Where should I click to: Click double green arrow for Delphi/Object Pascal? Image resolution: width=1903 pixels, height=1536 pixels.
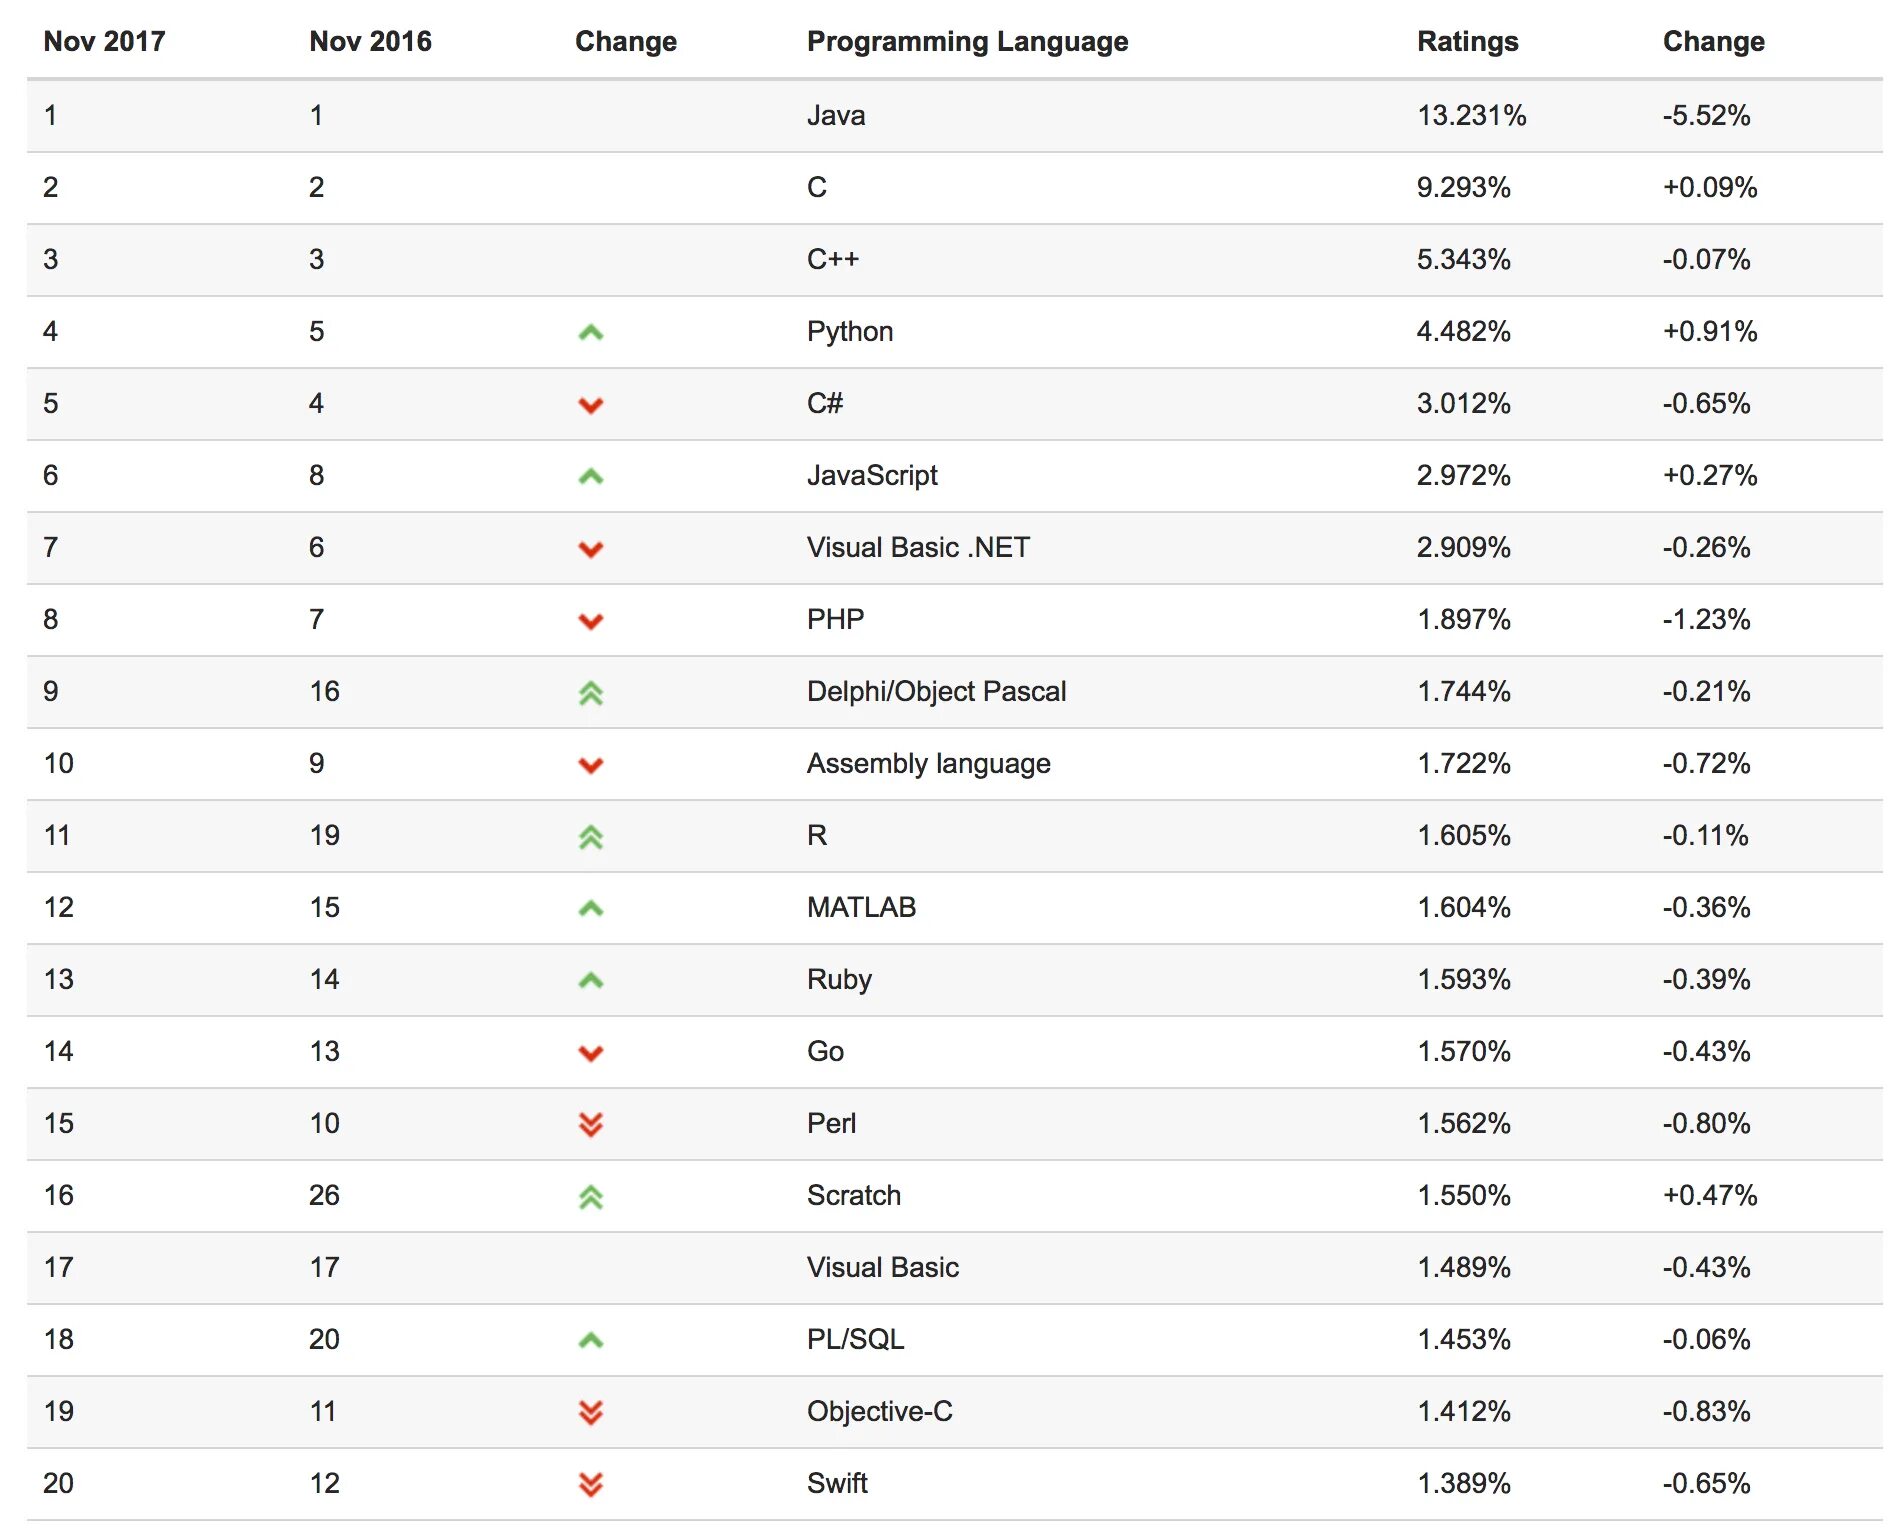click(591, 692)
